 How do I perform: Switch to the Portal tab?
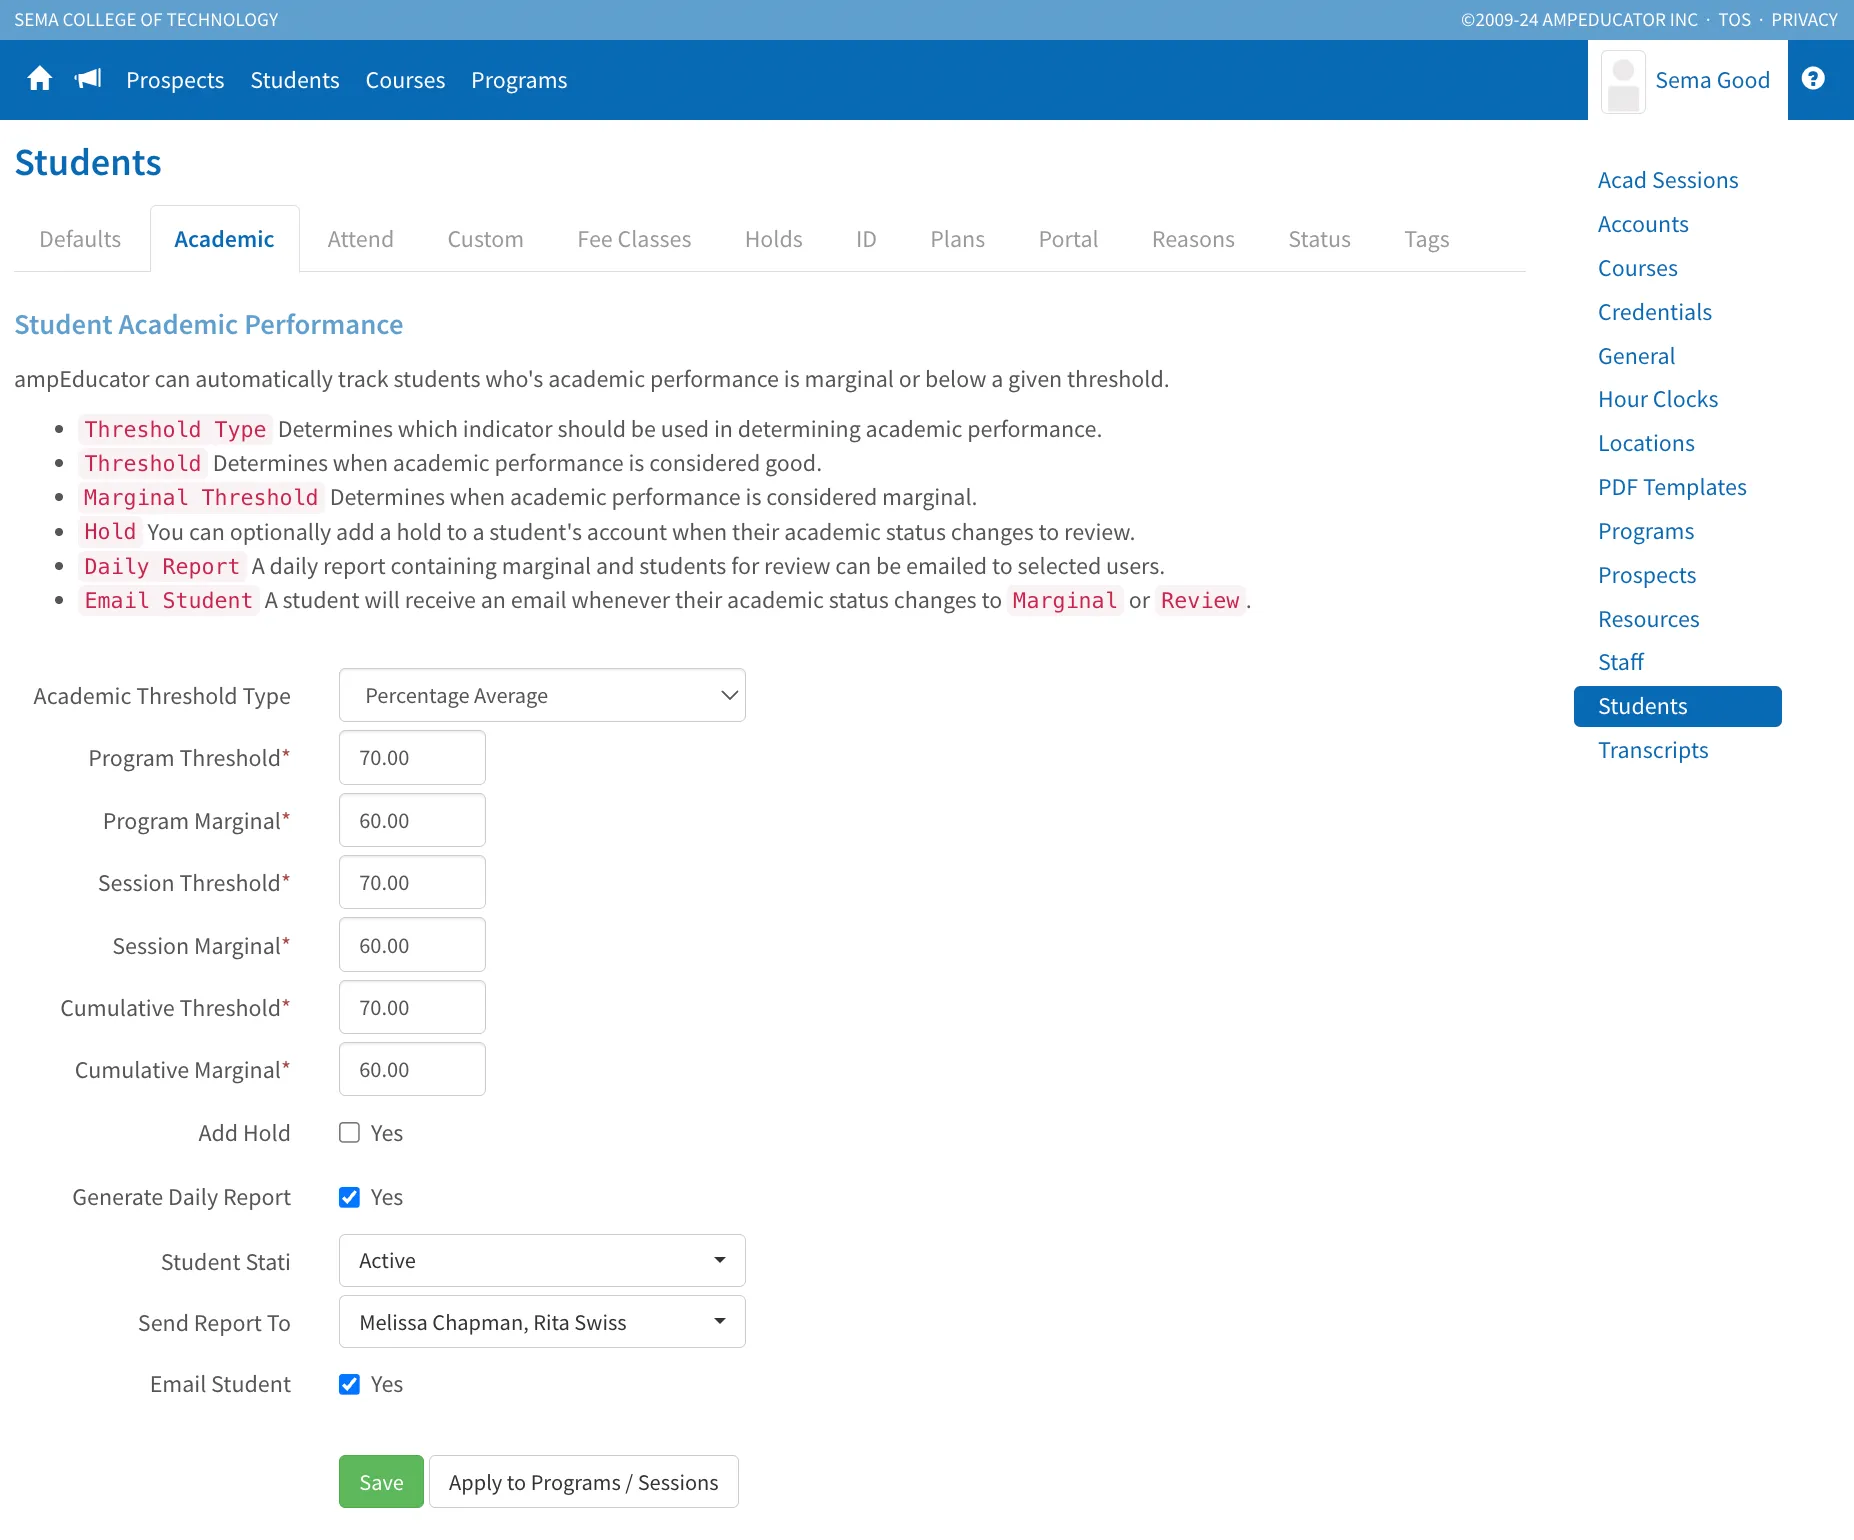1068,239
